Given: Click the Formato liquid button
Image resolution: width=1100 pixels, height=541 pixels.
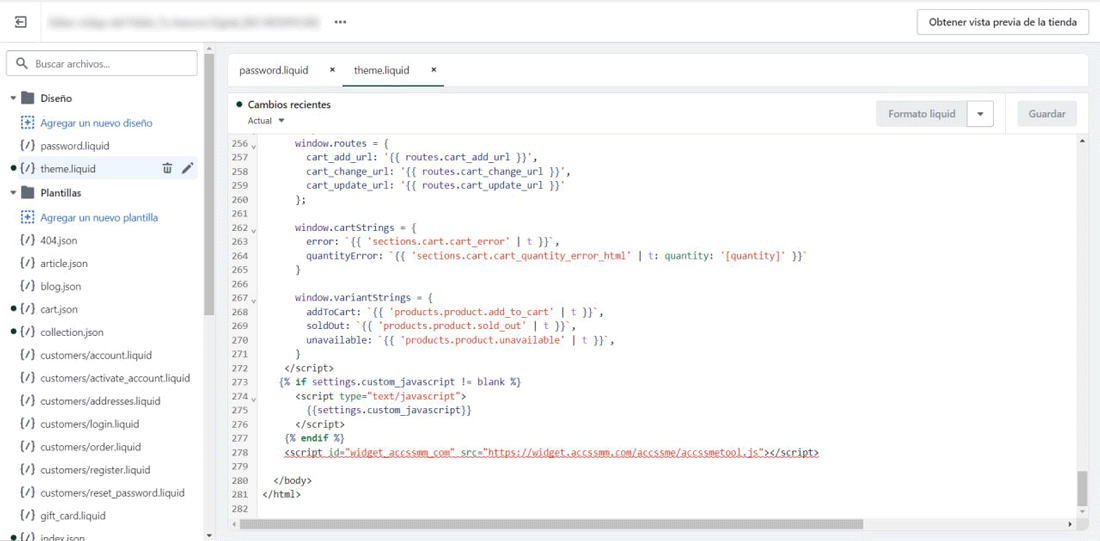Looking at the screenshot, I should pyautogui.click(x=922, y=114).
